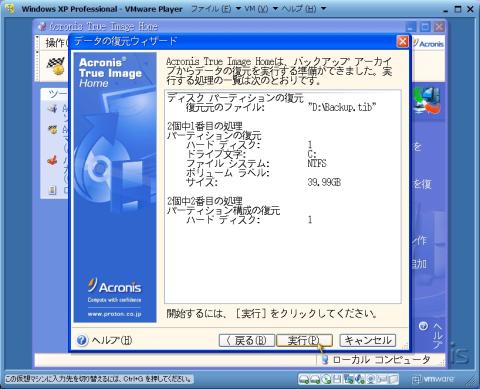Open the 操作 menu in Acronis main window
Viewport: 480px width, 389px height.
[56, 43]
